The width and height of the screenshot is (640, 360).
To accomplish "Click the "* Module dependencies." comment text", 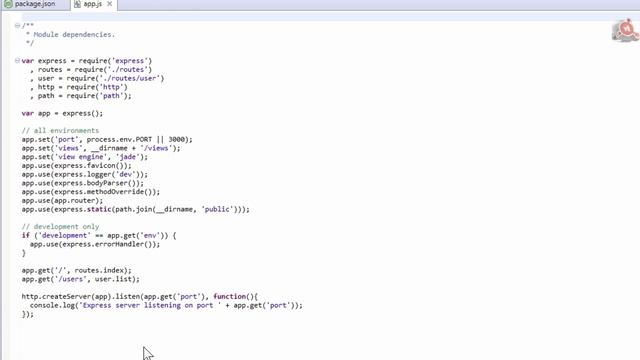I will 70,35.
